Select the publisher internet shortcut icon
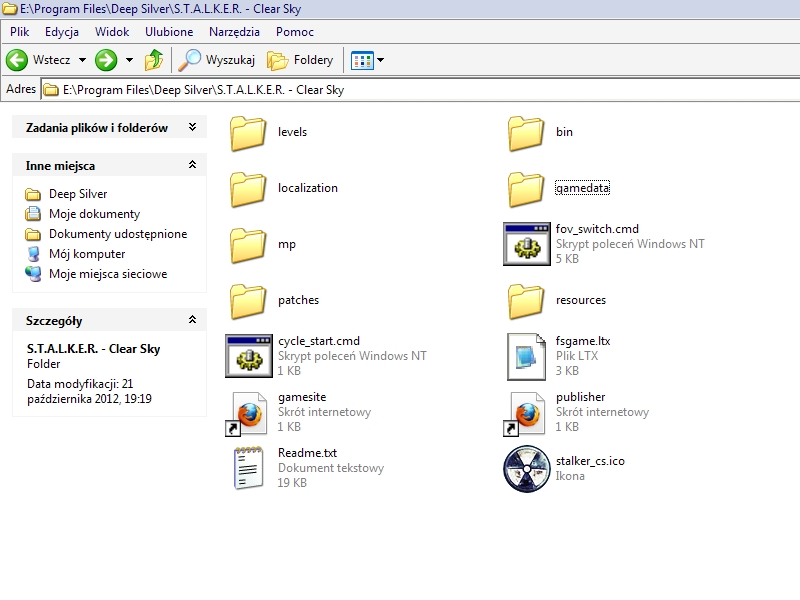 click(x=524, y=413)
